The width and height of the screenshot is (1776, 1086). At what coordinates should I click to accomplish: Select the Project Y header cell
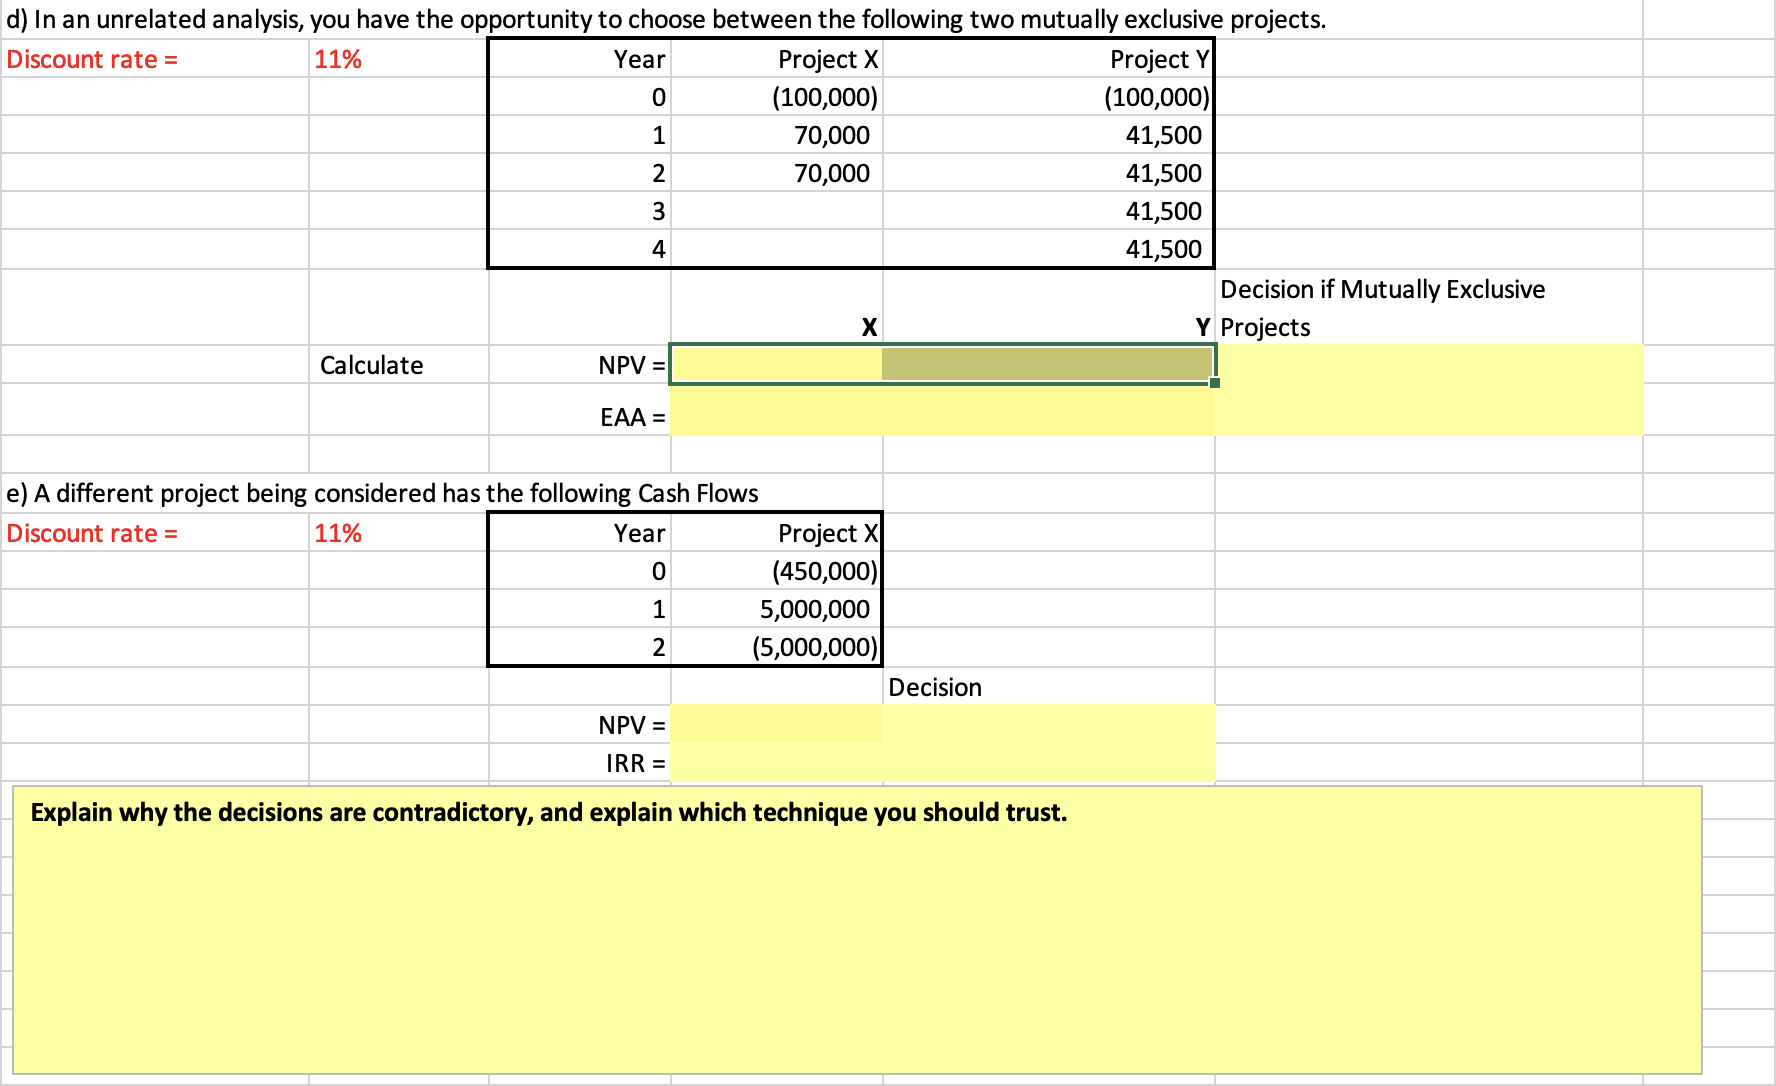tap(1048, 59)
